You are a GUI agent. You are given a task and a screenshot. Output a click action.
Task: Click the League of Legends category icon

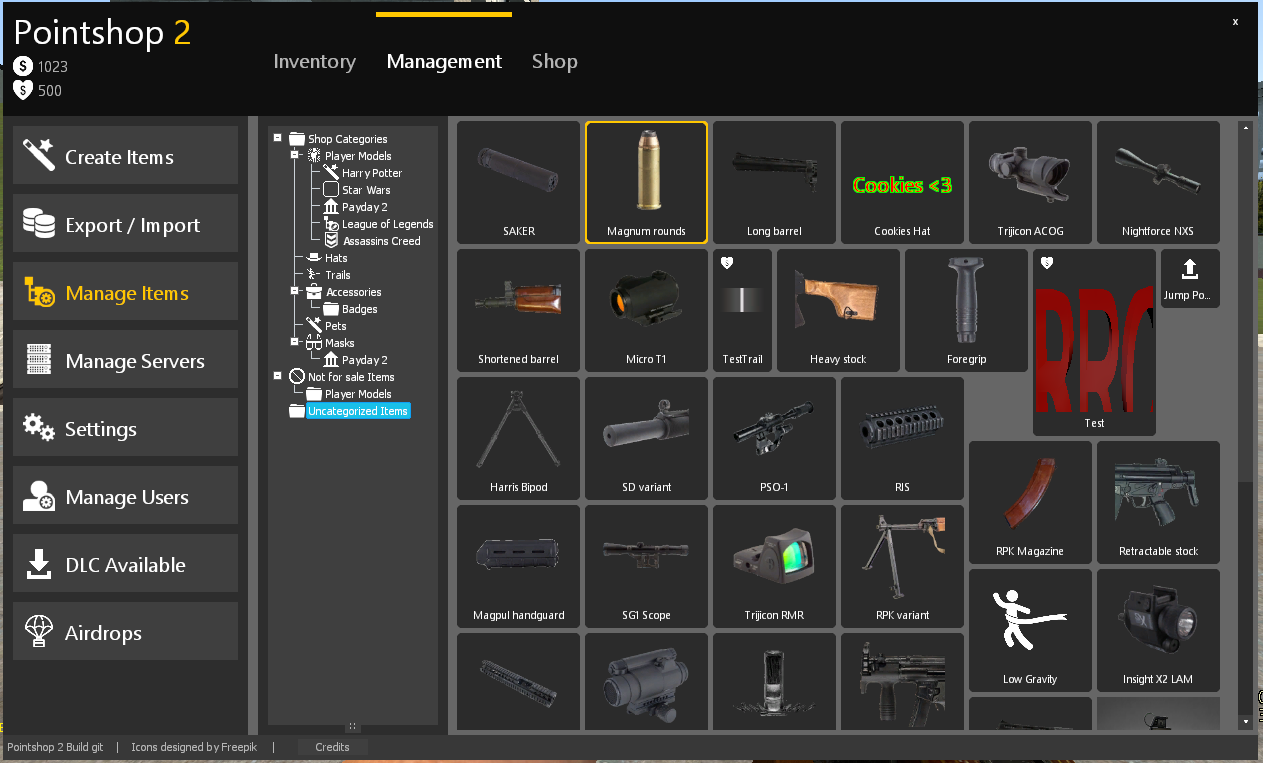pyautogui.click(x=331, y=224)
